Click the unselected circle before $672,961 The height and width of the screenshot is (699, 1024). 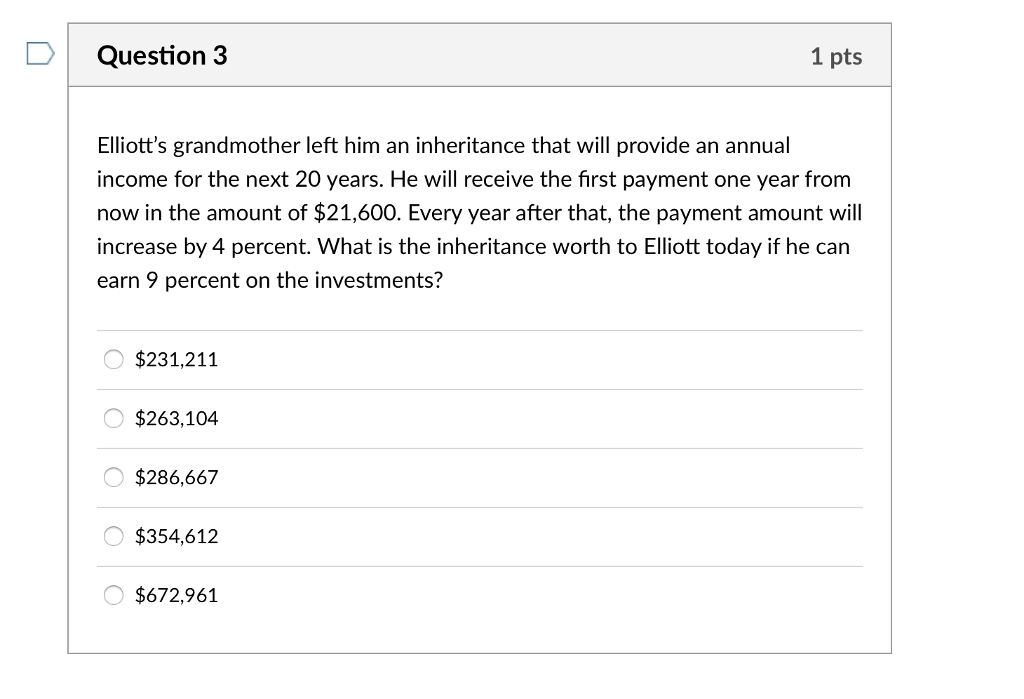[x=113, y=596]
